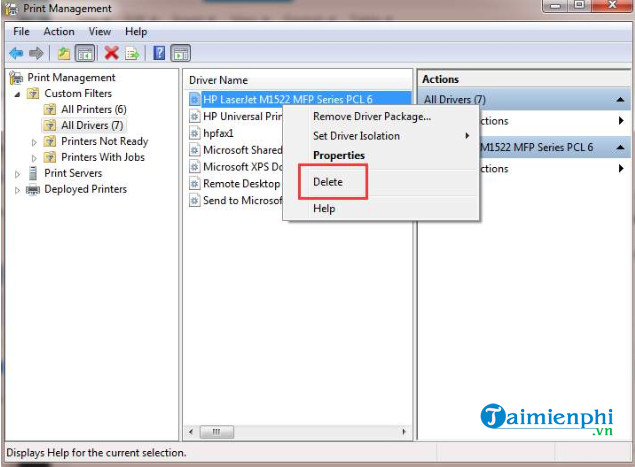Click the Up one level folder icon

tap(64, 53)
